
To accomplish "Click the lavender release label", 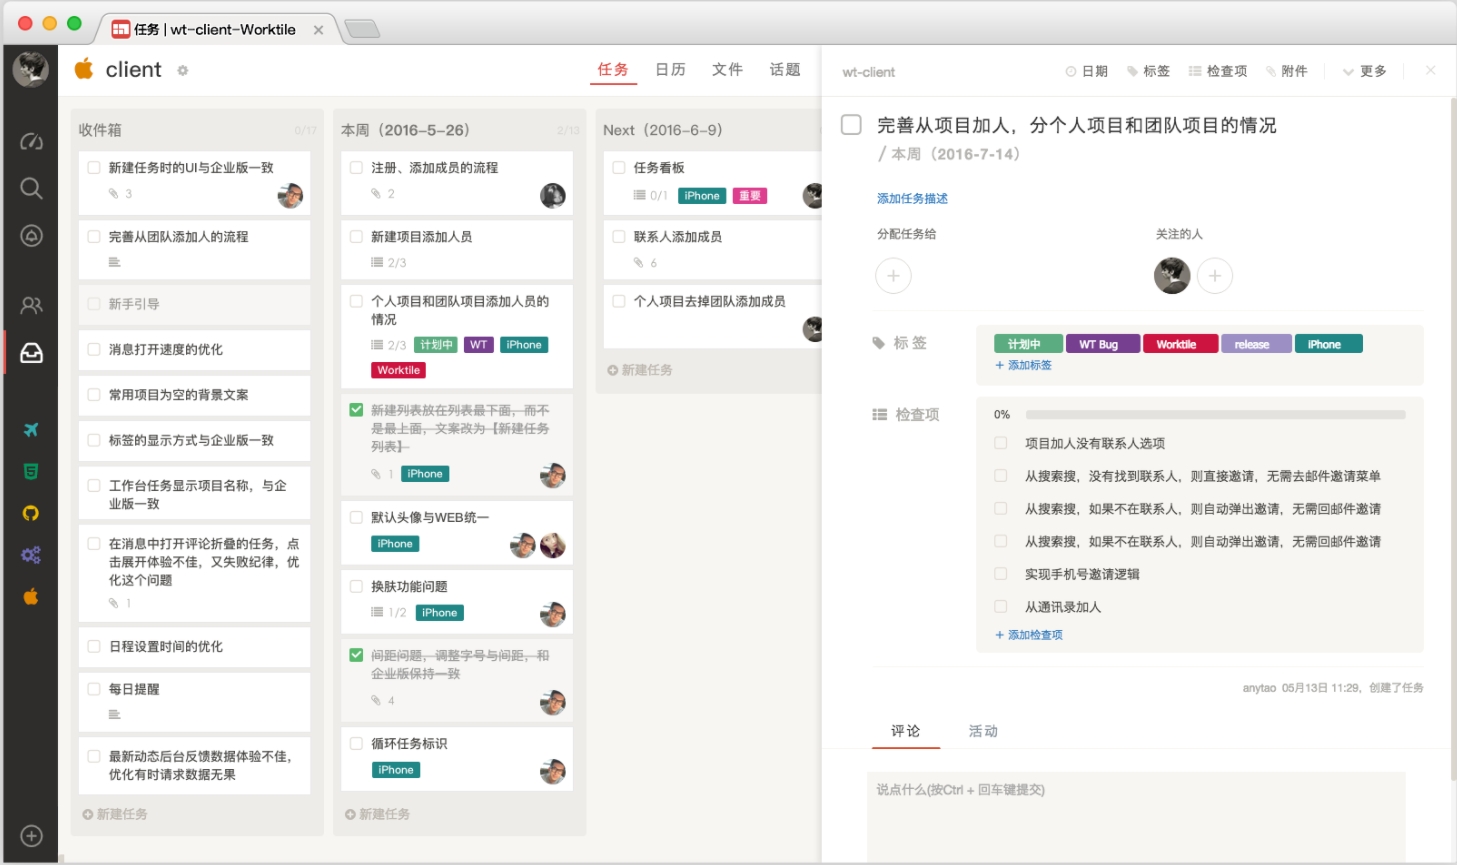I will click(x=1256, y=344).
